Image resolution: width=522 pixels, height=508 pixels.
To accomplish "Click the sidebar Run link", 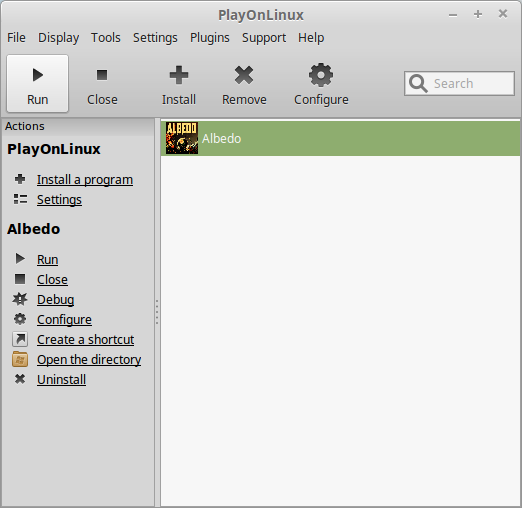I will tap(48, 260).
